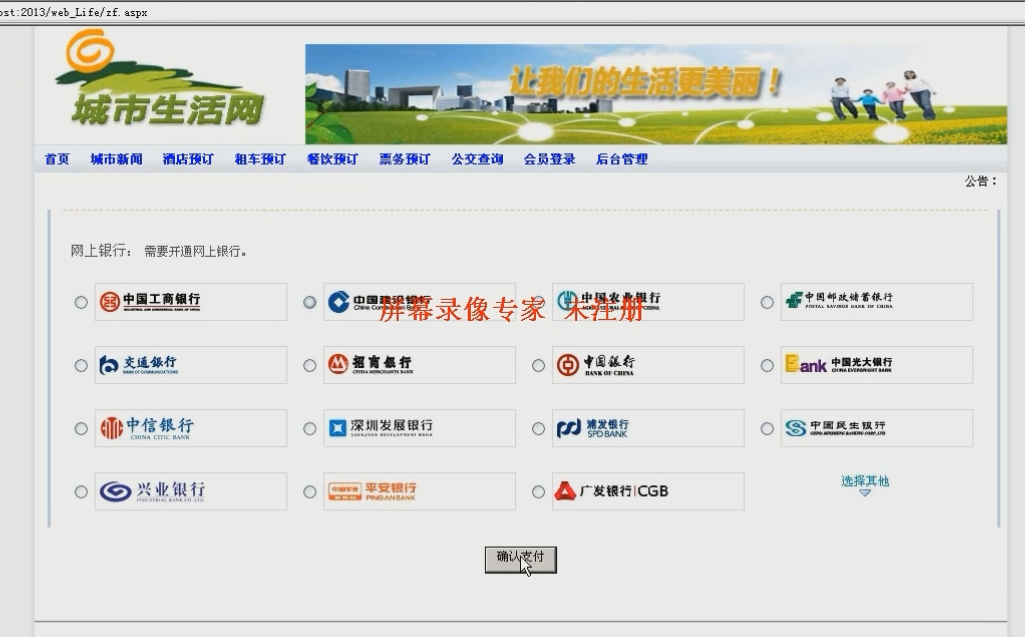Click the 城市生活网 site logo

click(160, 79)
